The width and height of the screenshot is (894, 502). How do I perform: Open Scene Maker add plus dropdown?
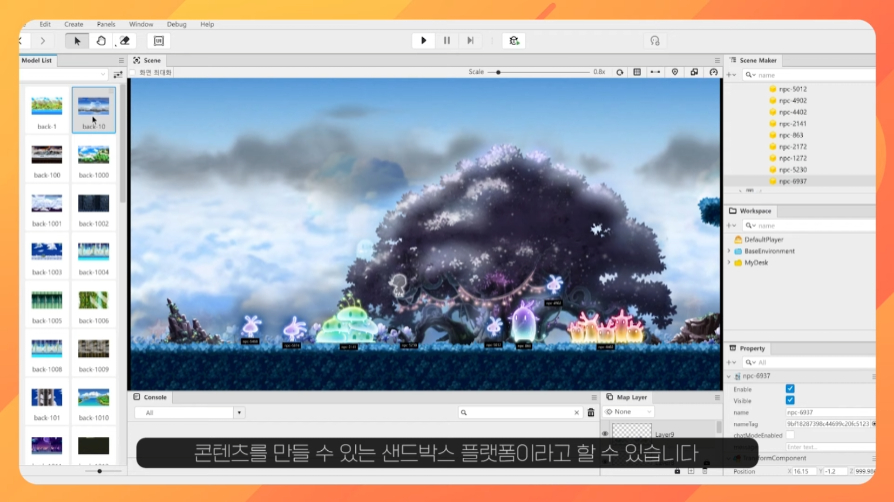click(x=732, y=75)
